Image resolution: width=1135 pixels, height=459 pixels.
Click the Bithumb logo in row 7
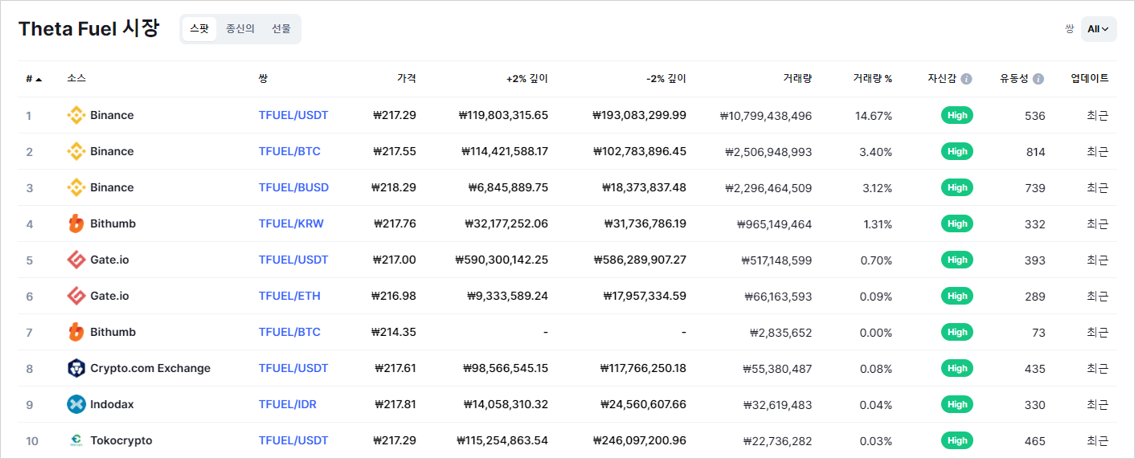[76, 332]
